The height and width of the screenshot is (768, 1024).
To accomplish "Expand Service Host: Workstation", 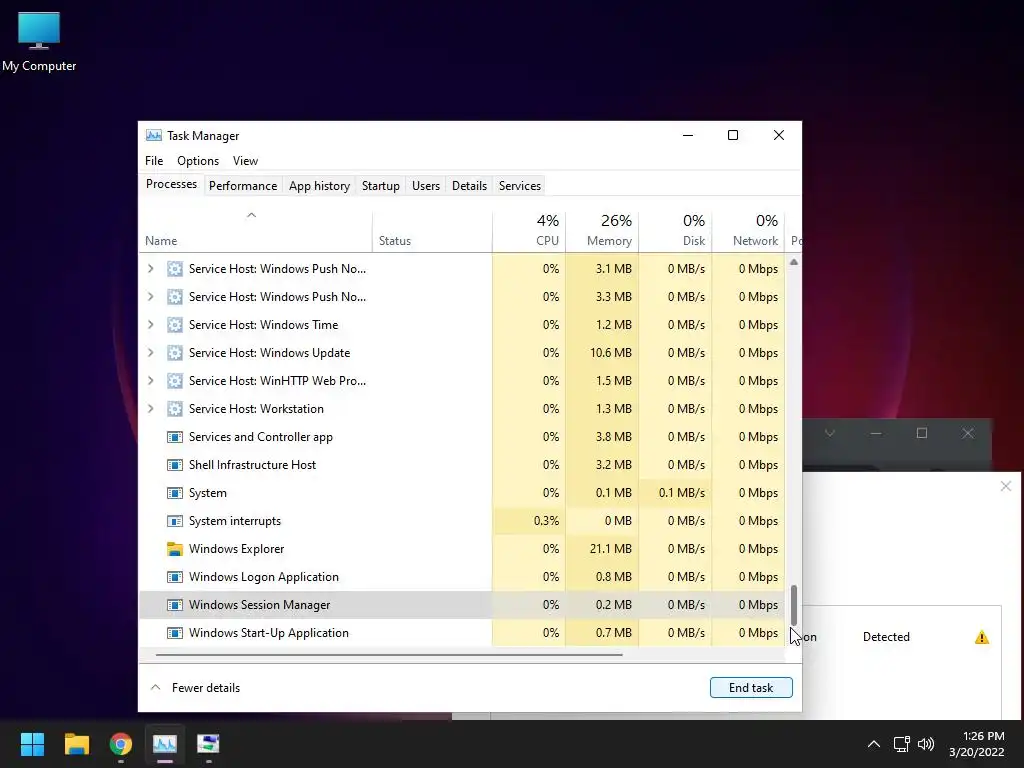I will pos(151,409).
